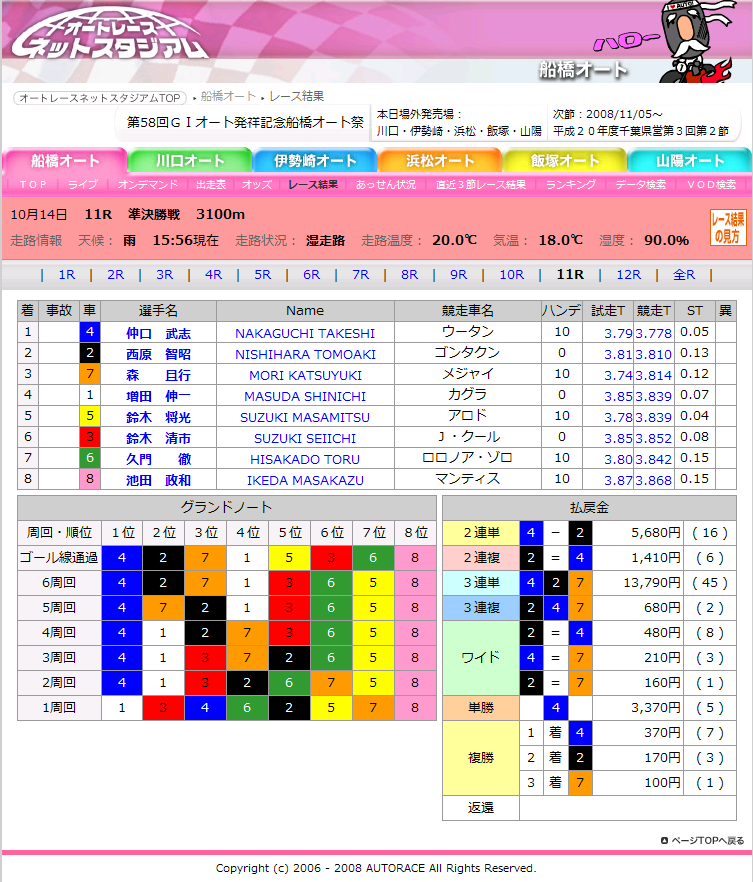Go to race 2R results
The height and width of the screenshot is (882, 753).
[116, 274]
